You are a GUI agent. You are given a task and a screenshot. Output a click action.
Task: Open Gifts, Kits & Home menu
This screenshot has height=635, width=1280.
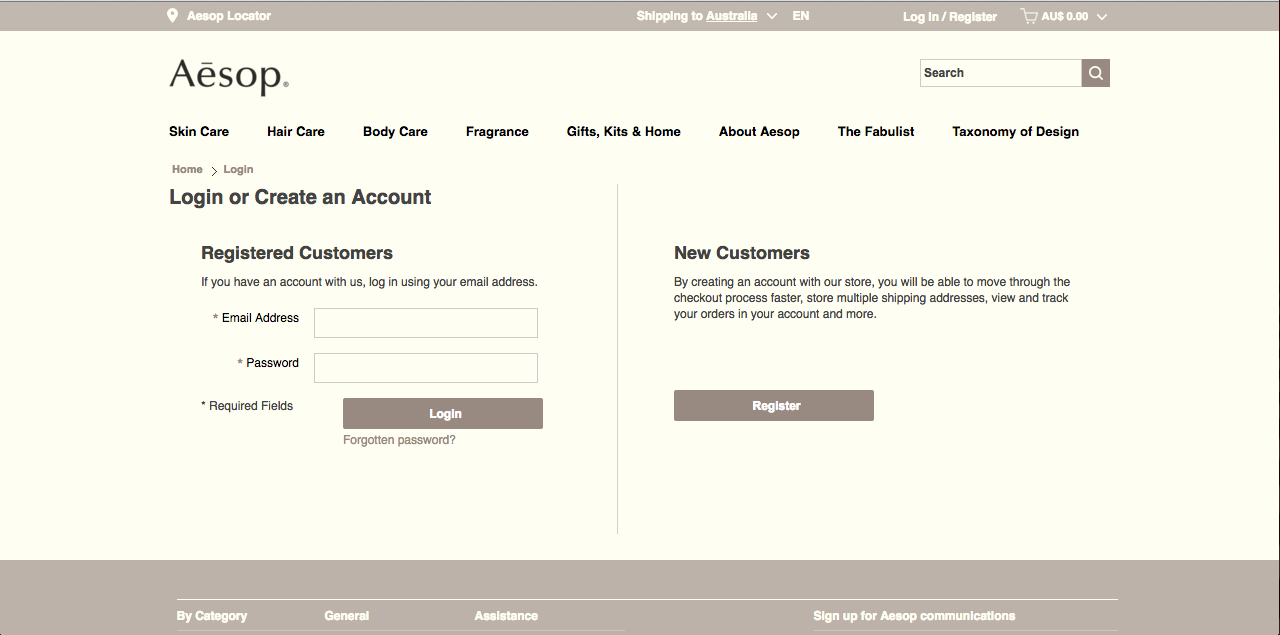tap(624, 131)
